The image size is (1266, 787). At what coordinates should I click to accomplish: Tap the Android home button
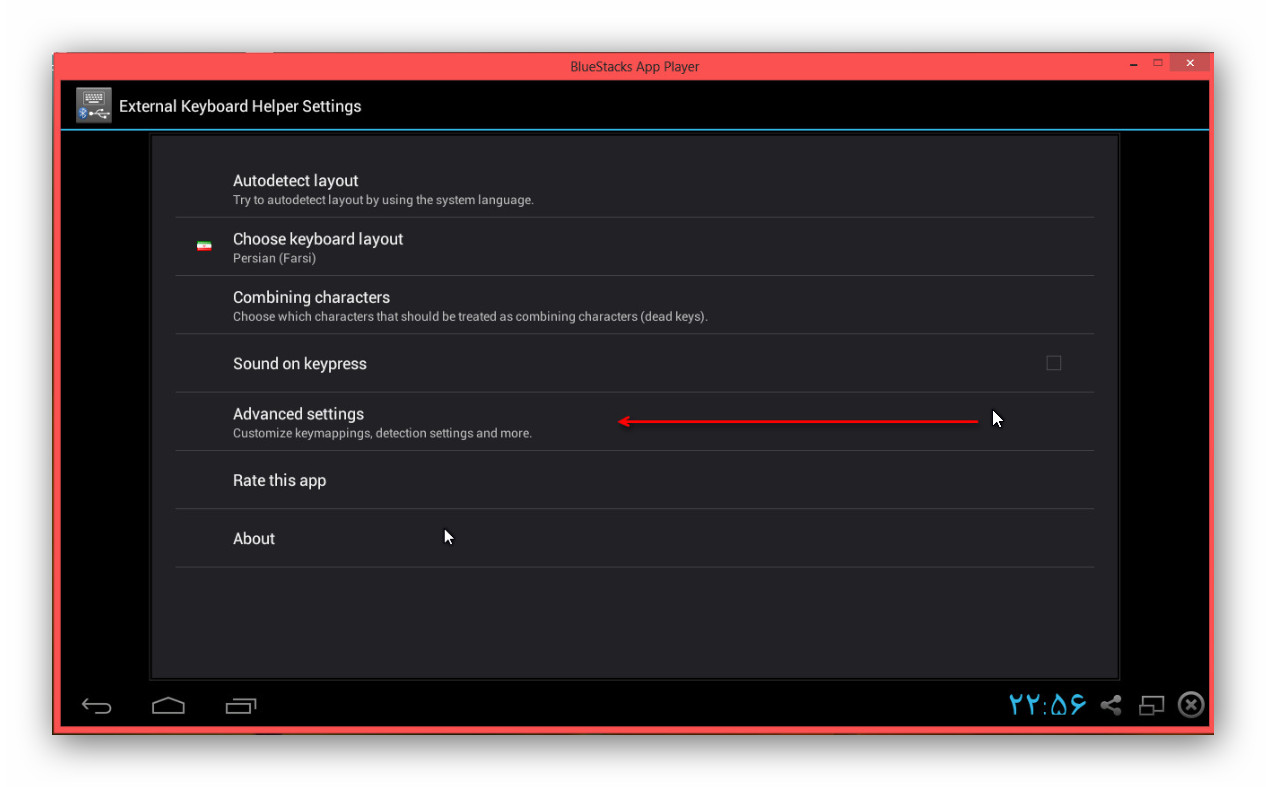[x=168, y=706]
